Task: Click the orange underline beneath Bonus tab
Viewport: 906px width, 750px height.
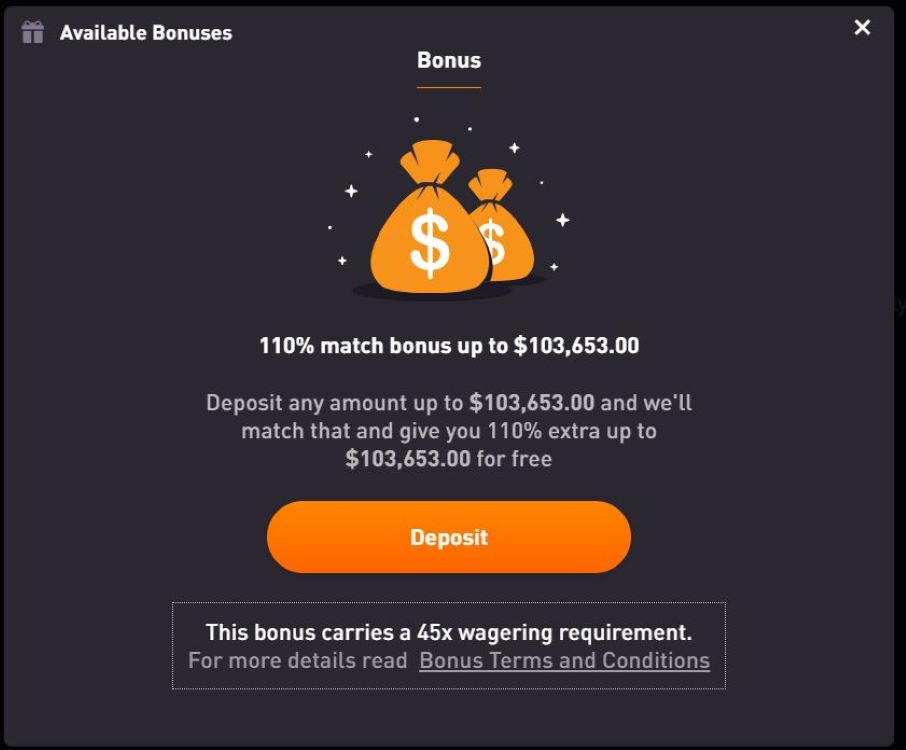Action: [x=449, y=88]
